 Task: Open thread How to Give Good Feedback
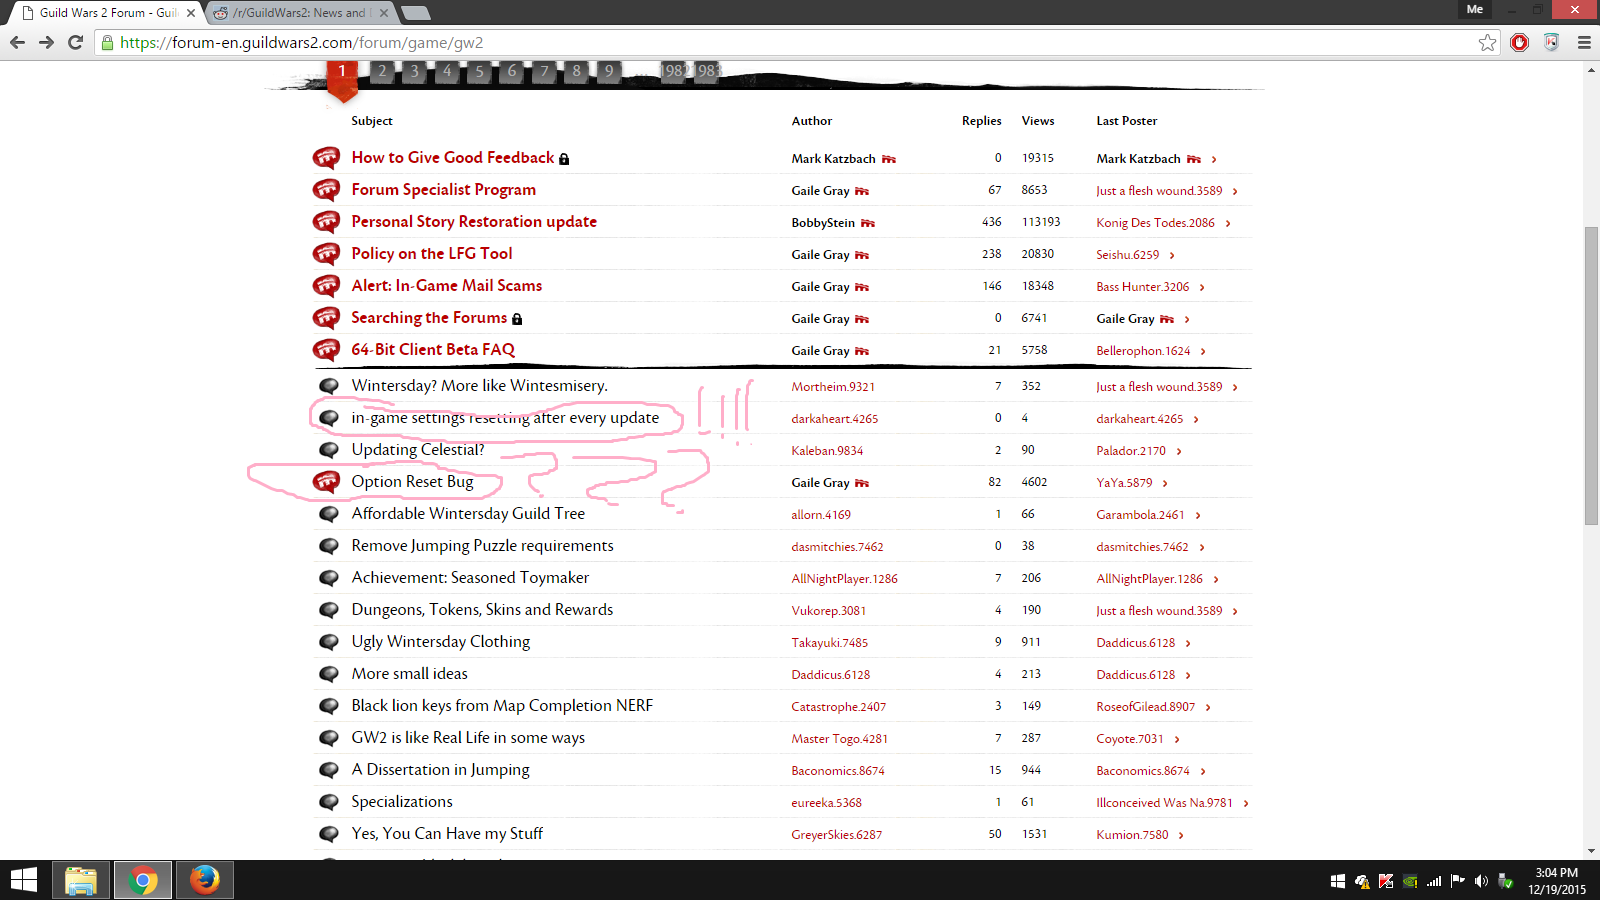[452, 158]
